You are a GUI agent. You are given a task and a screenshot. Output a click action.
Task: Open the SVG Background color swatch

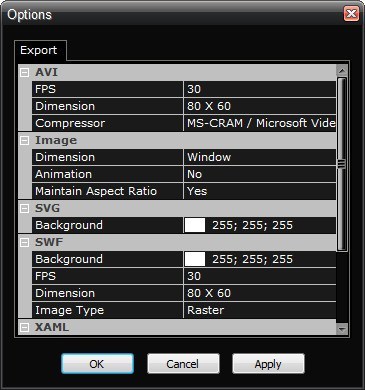click(195, 225)
